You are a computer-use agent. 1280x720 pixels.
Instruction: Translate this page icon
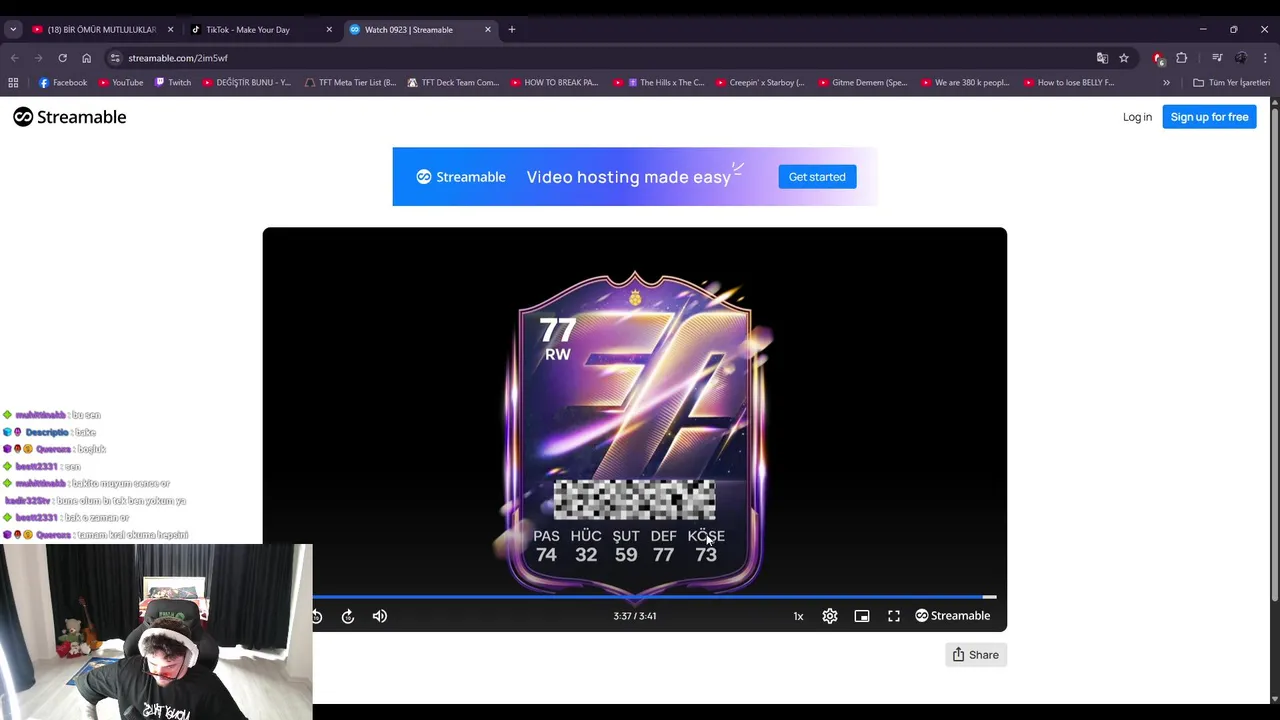coord(1102,58)
